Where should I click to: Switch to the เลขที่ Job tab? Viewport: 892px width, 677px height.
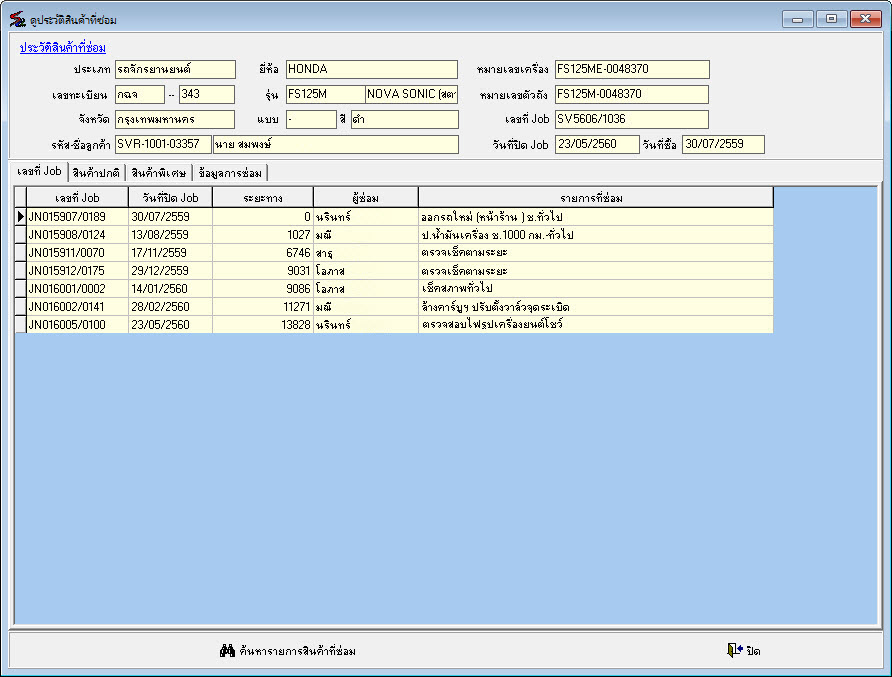click(x=39, y=171)
